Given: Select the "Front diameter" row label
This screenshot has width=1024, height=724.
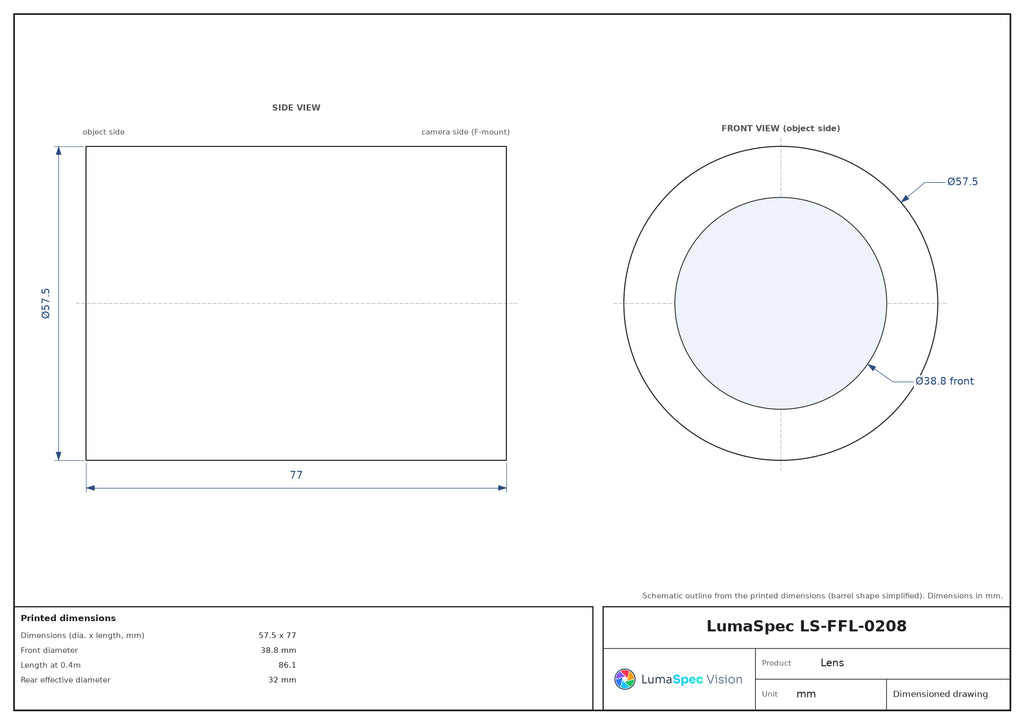Looking at the screenshot, I should pyautogui.click(x=49, y=650).
